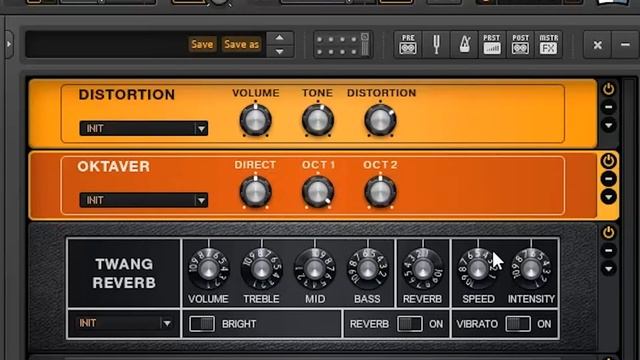The width and height of the screenshot is (640, 360).
Task: Open the tuner tool
Action: pyautogui.click(x=436, y=44)
